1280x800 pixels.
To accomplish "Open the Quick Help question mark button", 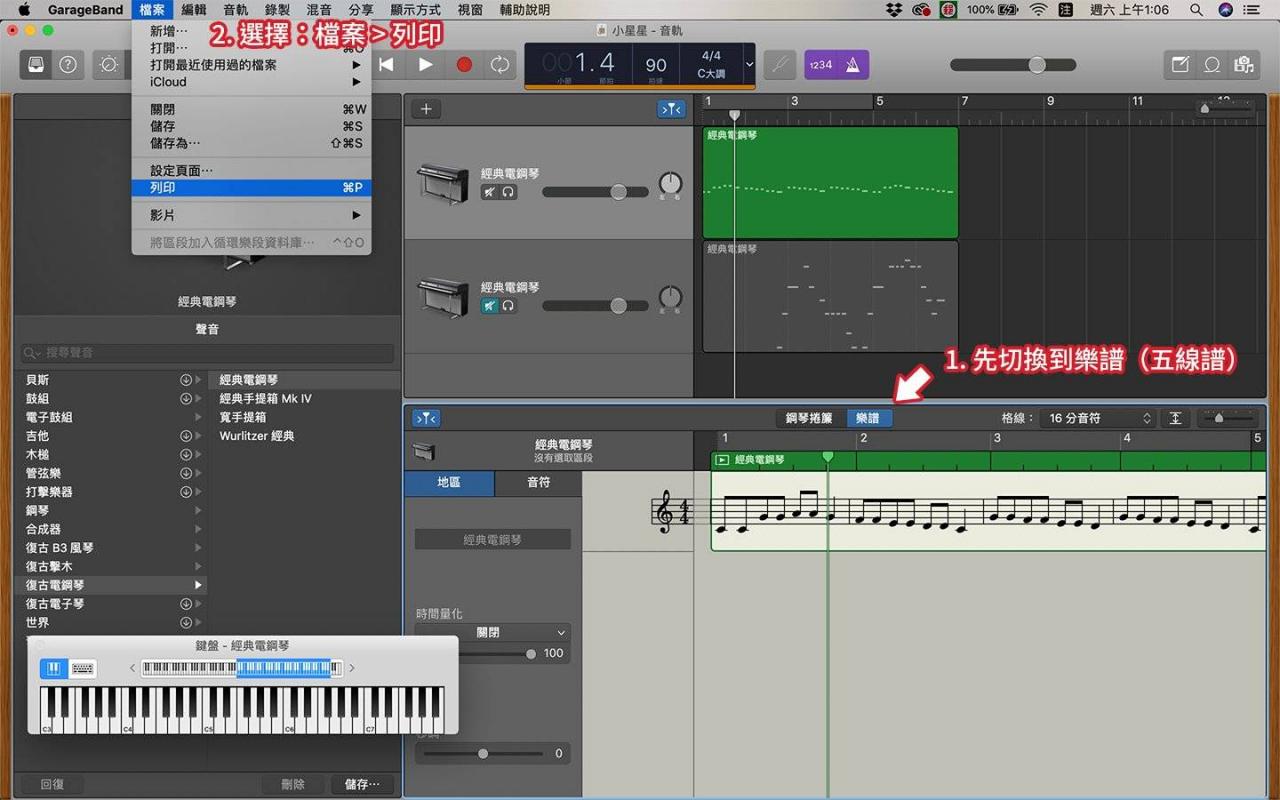I will point(67,64).
